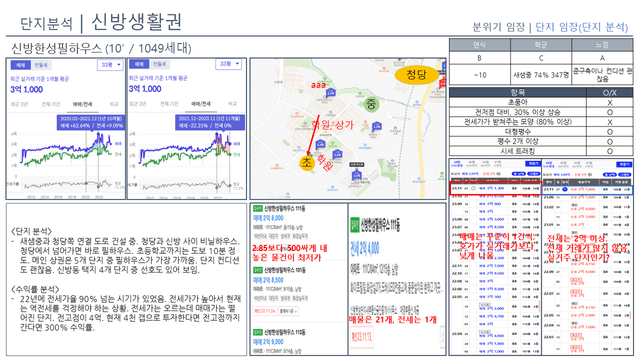Select the 최근 3년 tab in the left chart panel
This screenshot has width=640, height=360.
coord(19,104)
